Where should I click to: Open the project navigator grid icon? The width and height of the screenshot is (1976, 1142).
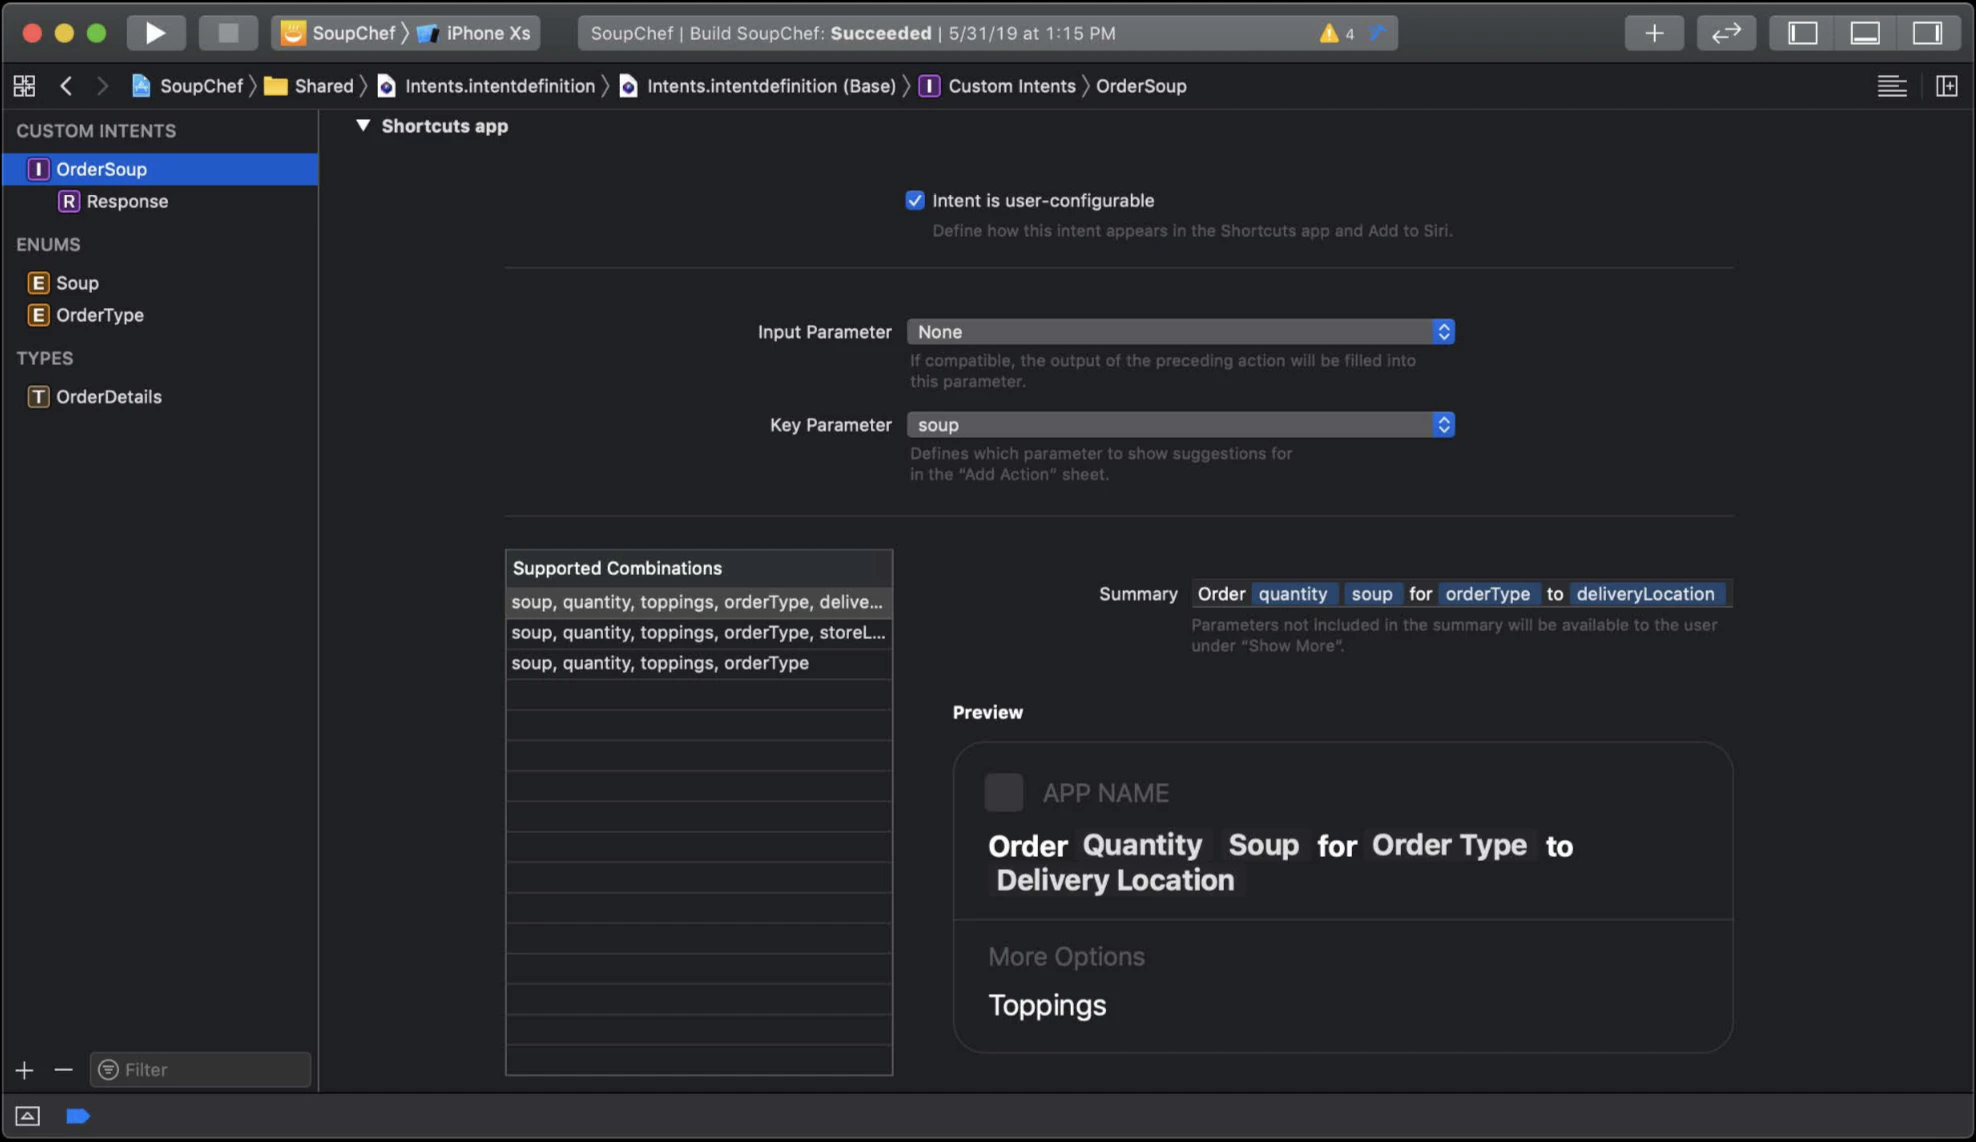pyautogui.click(x=24, y=86)
